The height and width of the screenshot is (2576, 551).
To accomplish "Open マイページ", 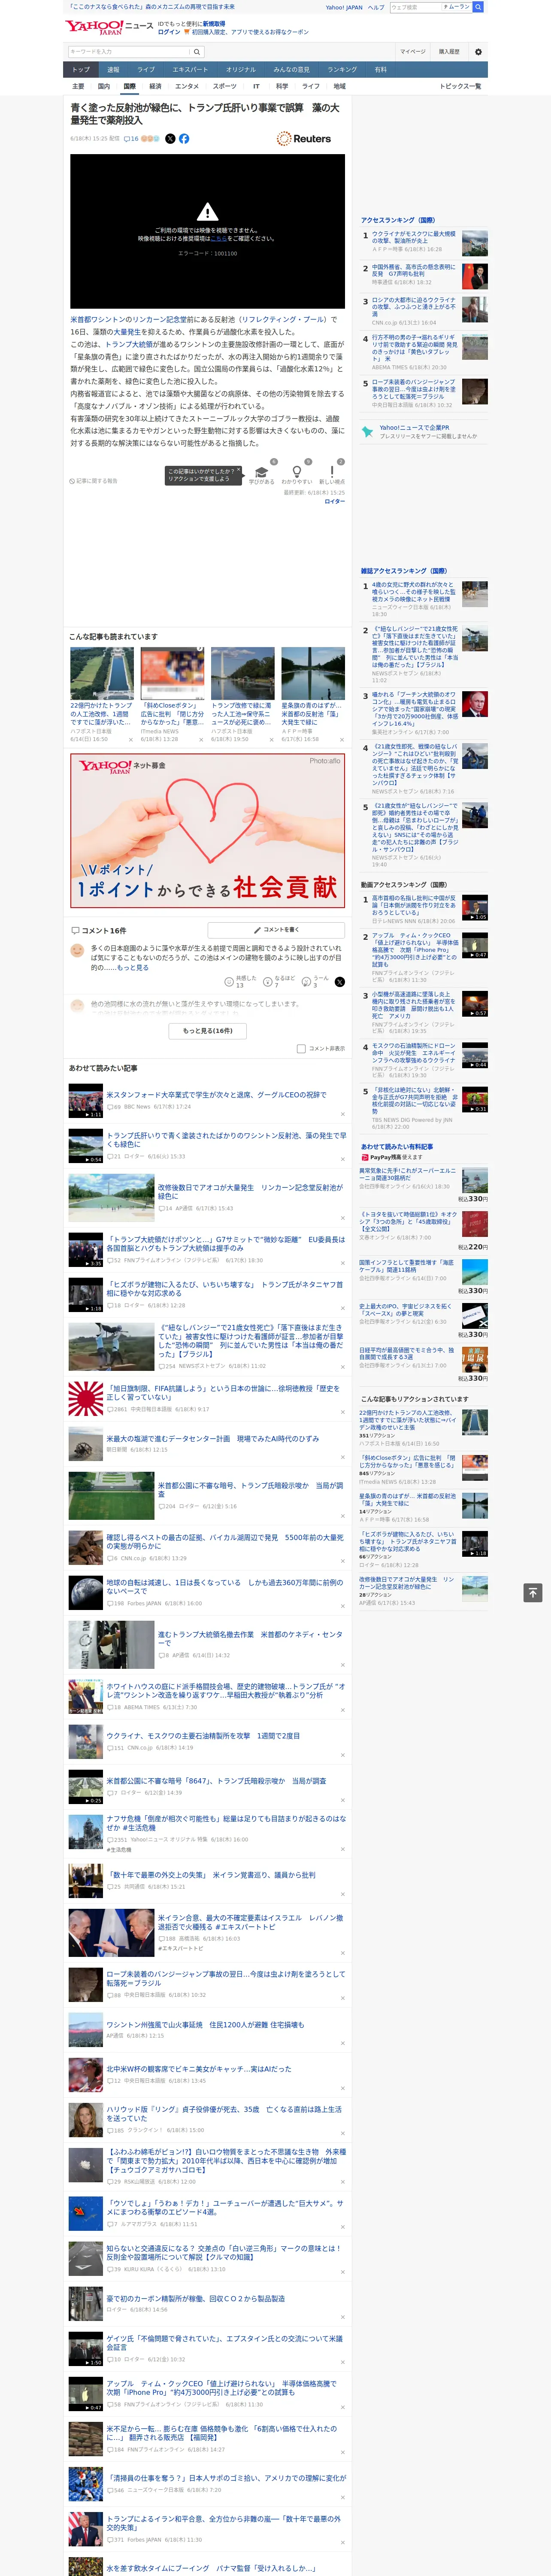I will (x=412, y=51).
